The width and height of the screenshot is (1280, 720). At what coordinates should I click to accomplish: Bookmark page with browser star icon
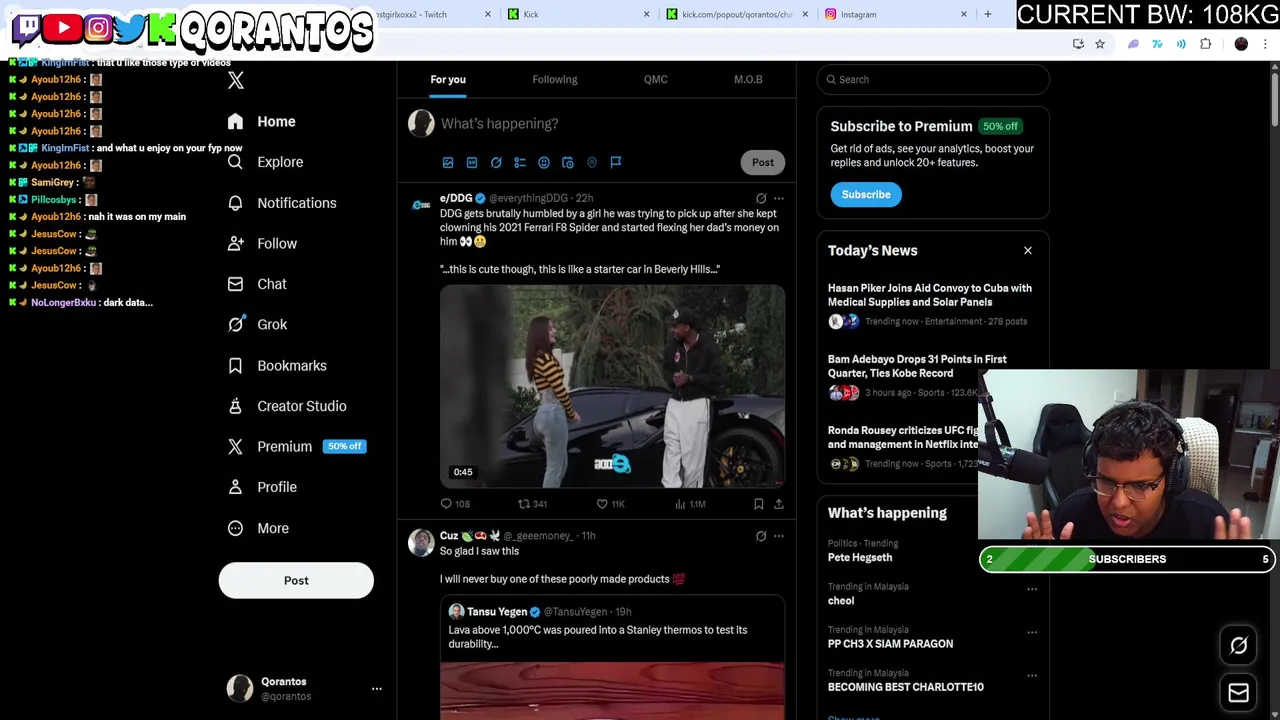[1100, 44]
